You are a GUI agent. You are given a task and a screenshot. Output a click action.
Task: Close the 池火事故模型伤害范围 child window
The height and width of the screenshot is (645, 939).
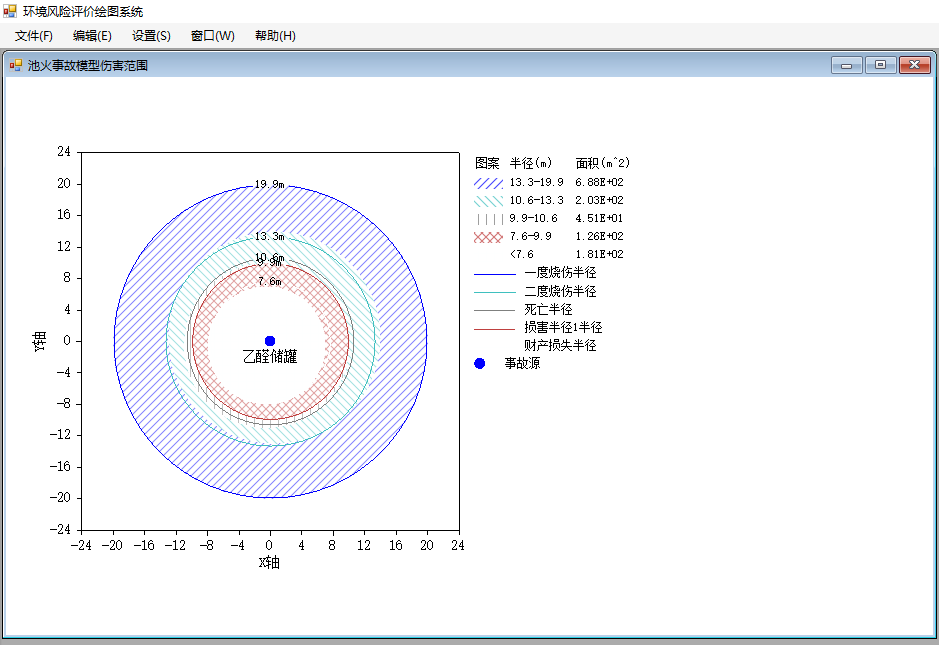click(914, 65)
